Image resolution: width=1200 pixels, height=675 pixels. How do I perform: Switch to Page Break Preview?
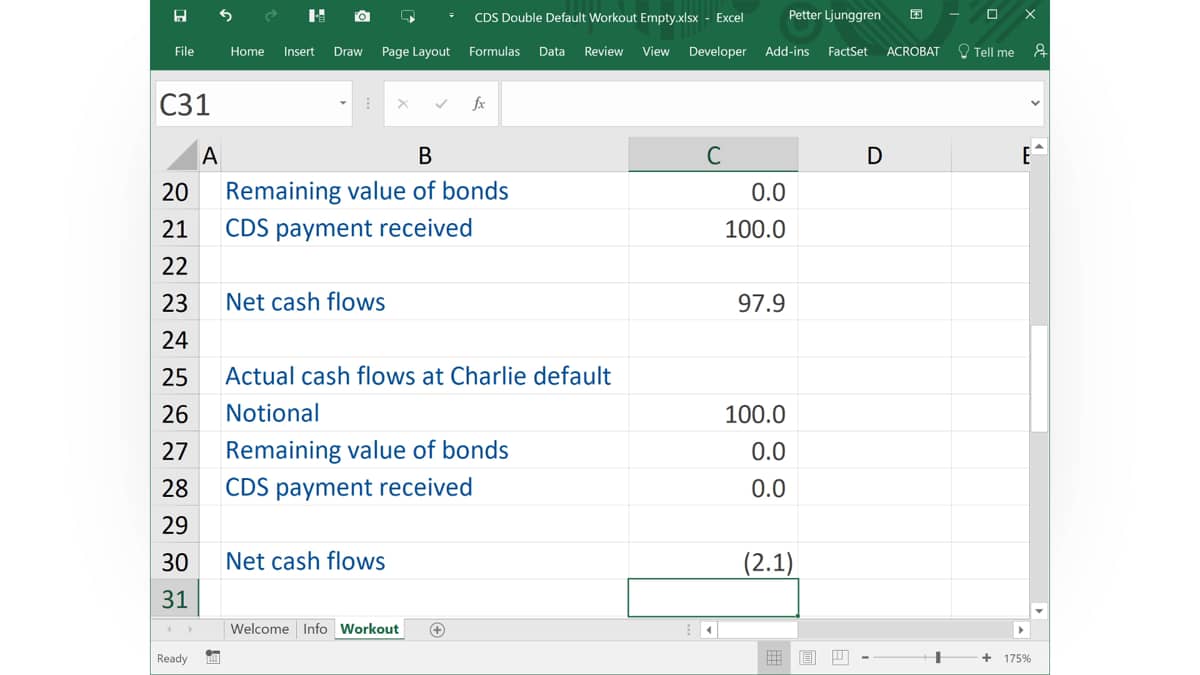click(840, 658)
